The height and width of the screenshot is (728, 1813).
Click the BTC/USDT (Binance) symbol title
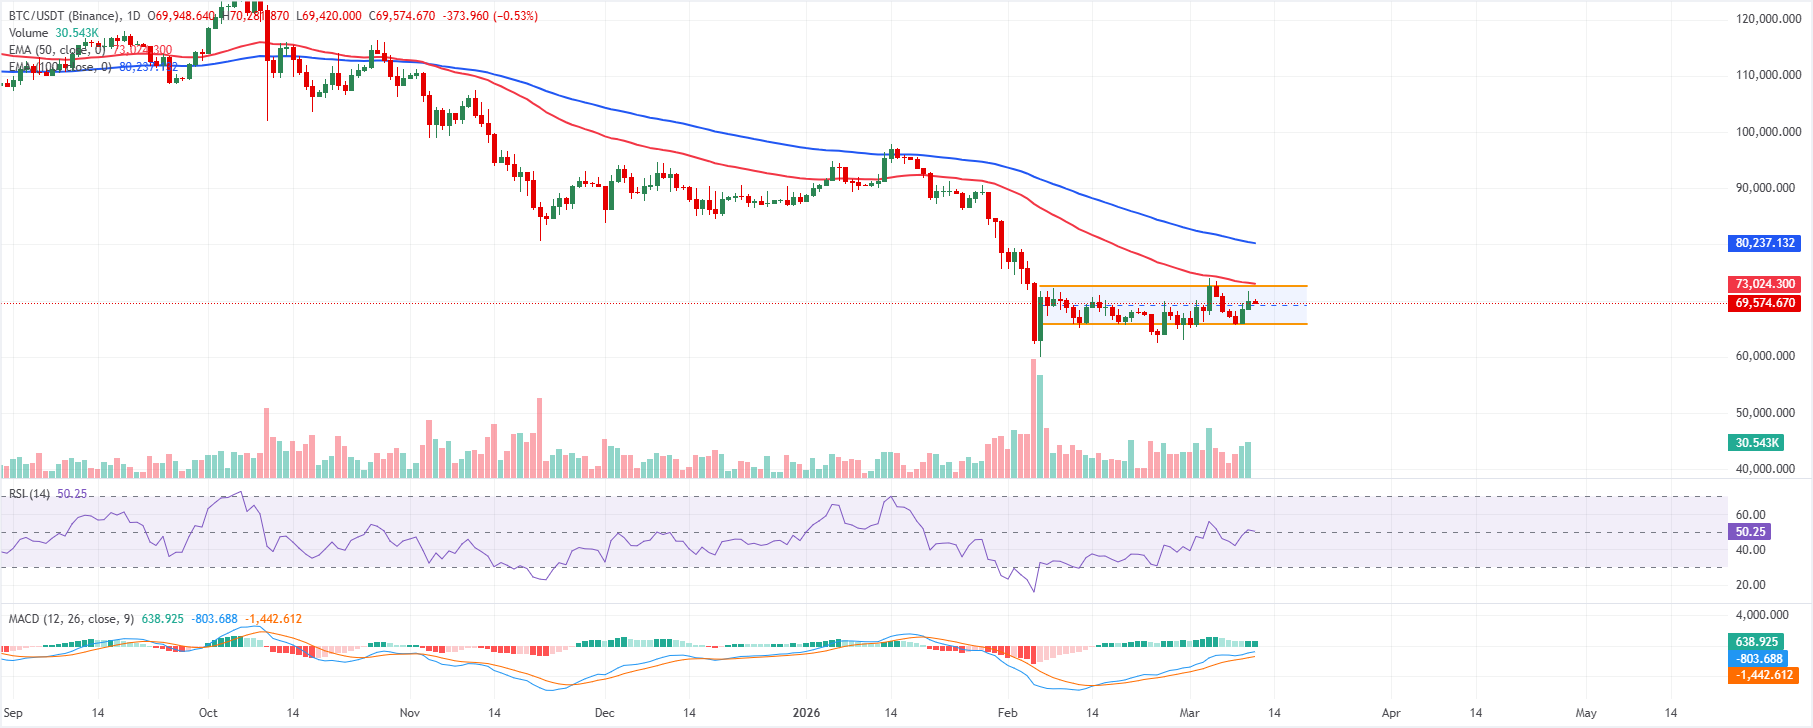(x=64, y=16)
